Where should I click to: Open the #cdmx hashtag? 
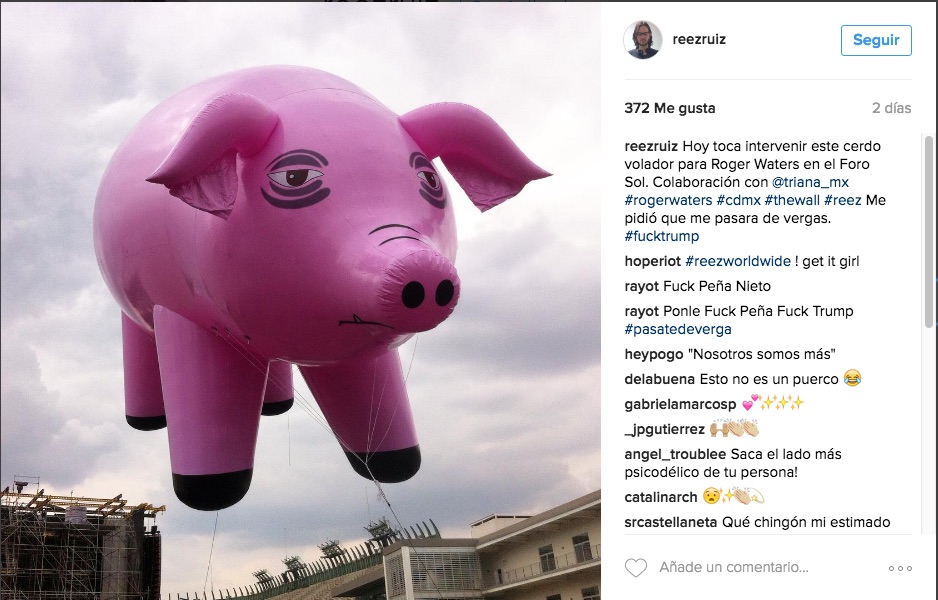[738, 200]
